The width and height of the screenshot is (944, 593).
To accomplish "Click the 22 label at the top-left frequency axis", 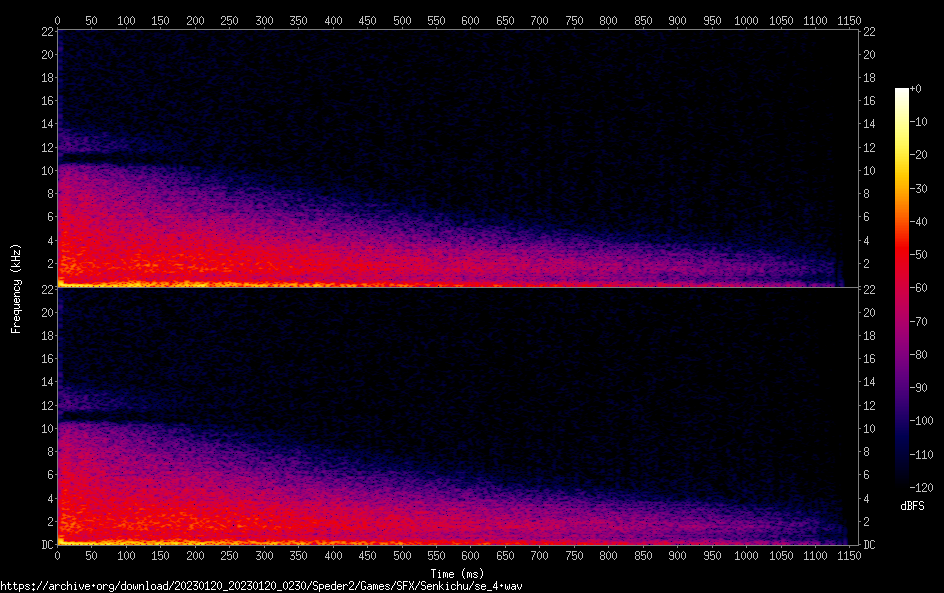I will tap(46, 32).
